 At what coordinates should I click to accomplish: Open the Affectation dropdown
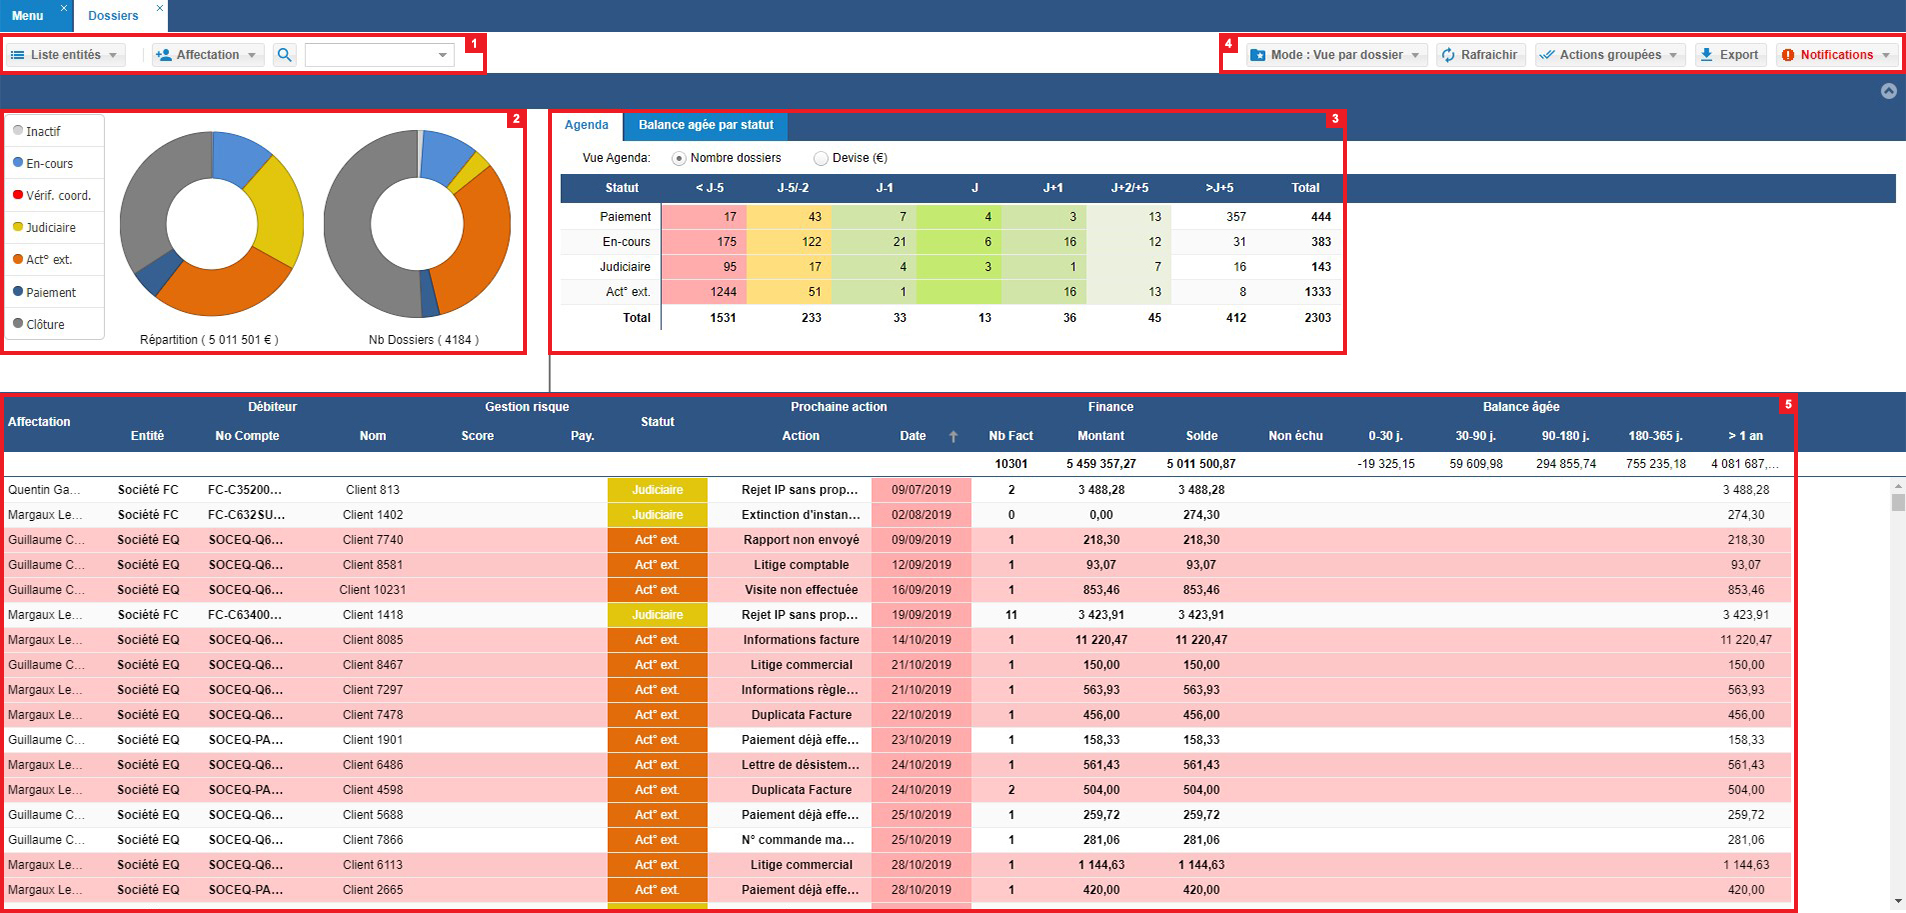pos(208,55)
